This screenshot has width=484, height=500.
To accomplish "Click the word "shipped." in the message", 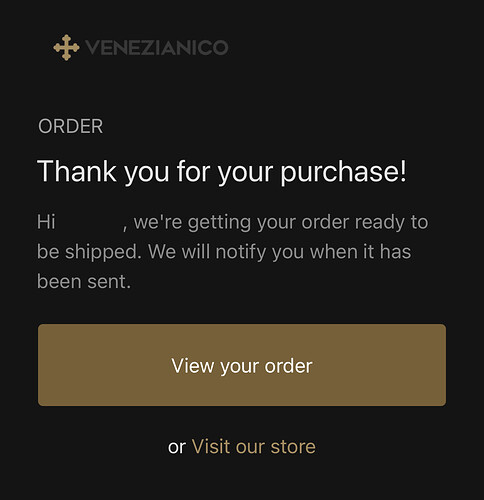I will pyautogui.click(x=103, y=252).
